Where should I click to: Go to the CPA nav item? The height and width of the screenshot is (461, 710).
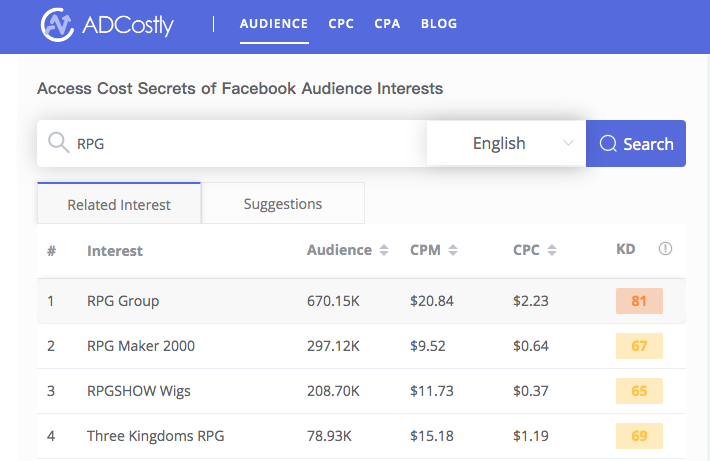click(x=387, y=24)
